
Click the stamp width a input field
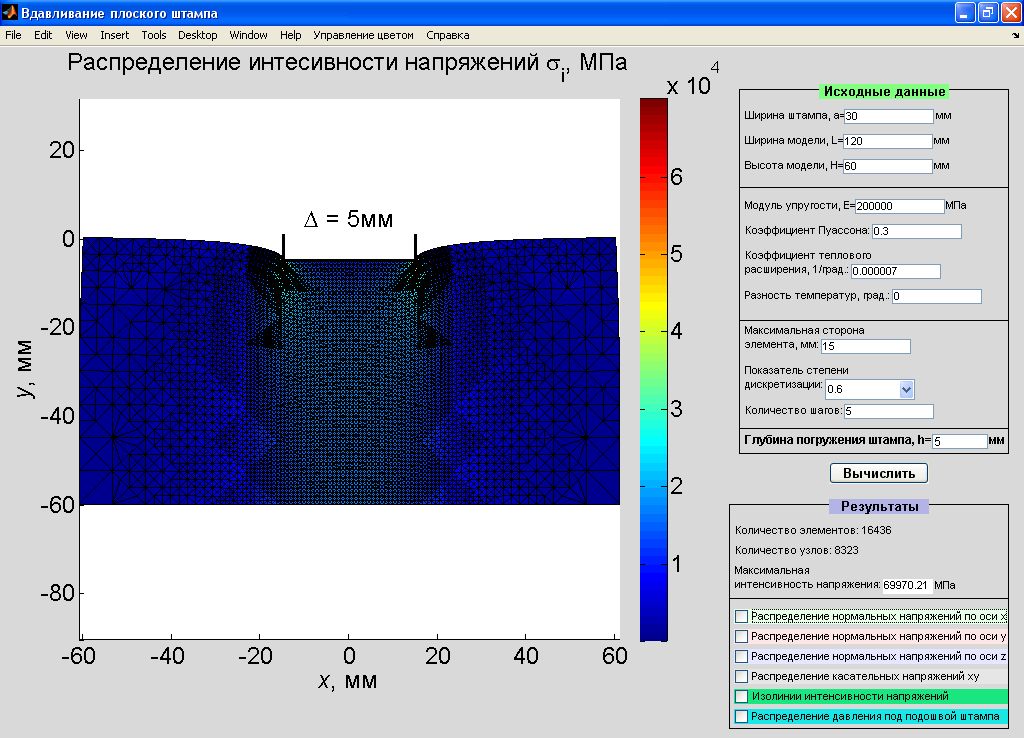pos(888,116)
